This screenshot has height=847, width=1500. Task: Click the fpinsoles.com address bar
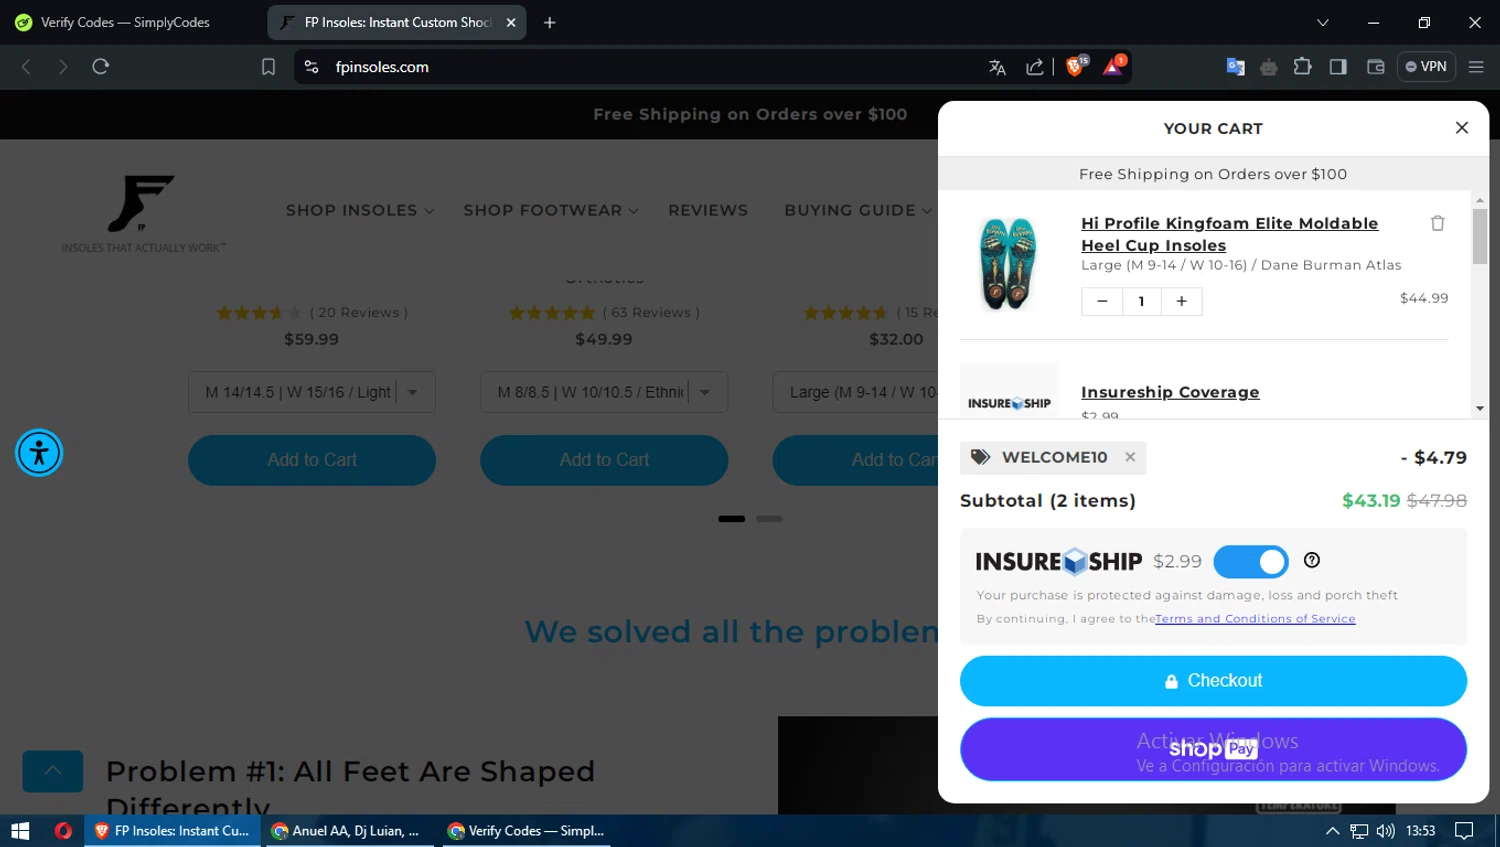click(x=640, y=67)
